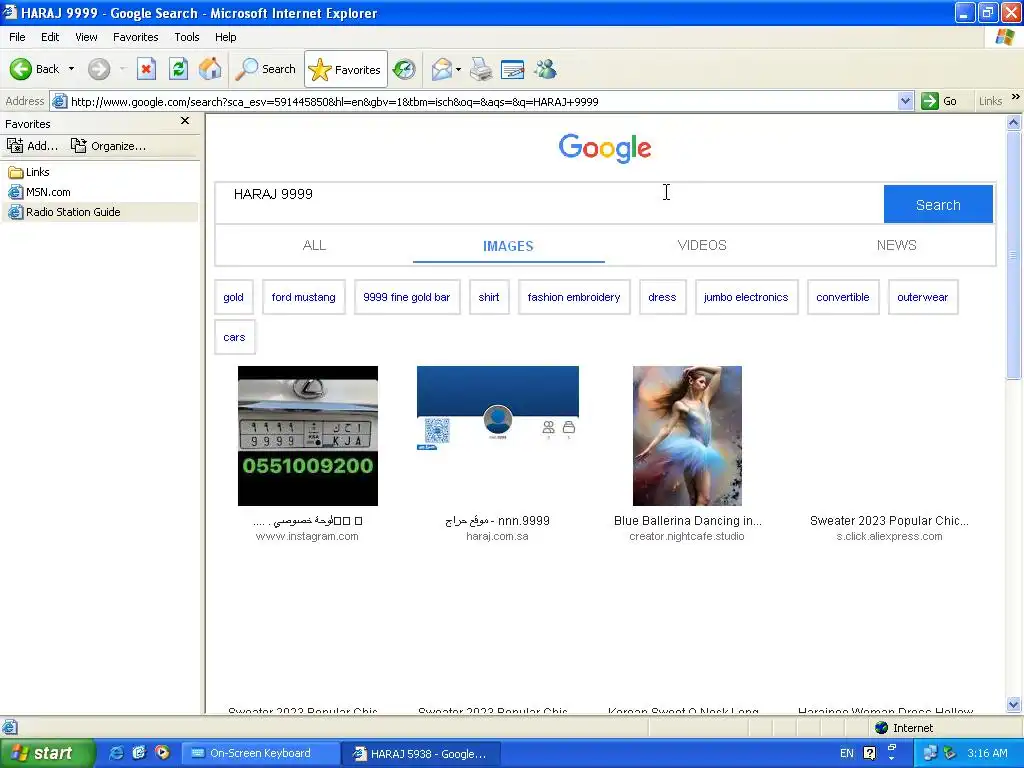Expand the Links toolbar chevron
Viewport: 1024px width, 768px height.
tap(1016, 97)
